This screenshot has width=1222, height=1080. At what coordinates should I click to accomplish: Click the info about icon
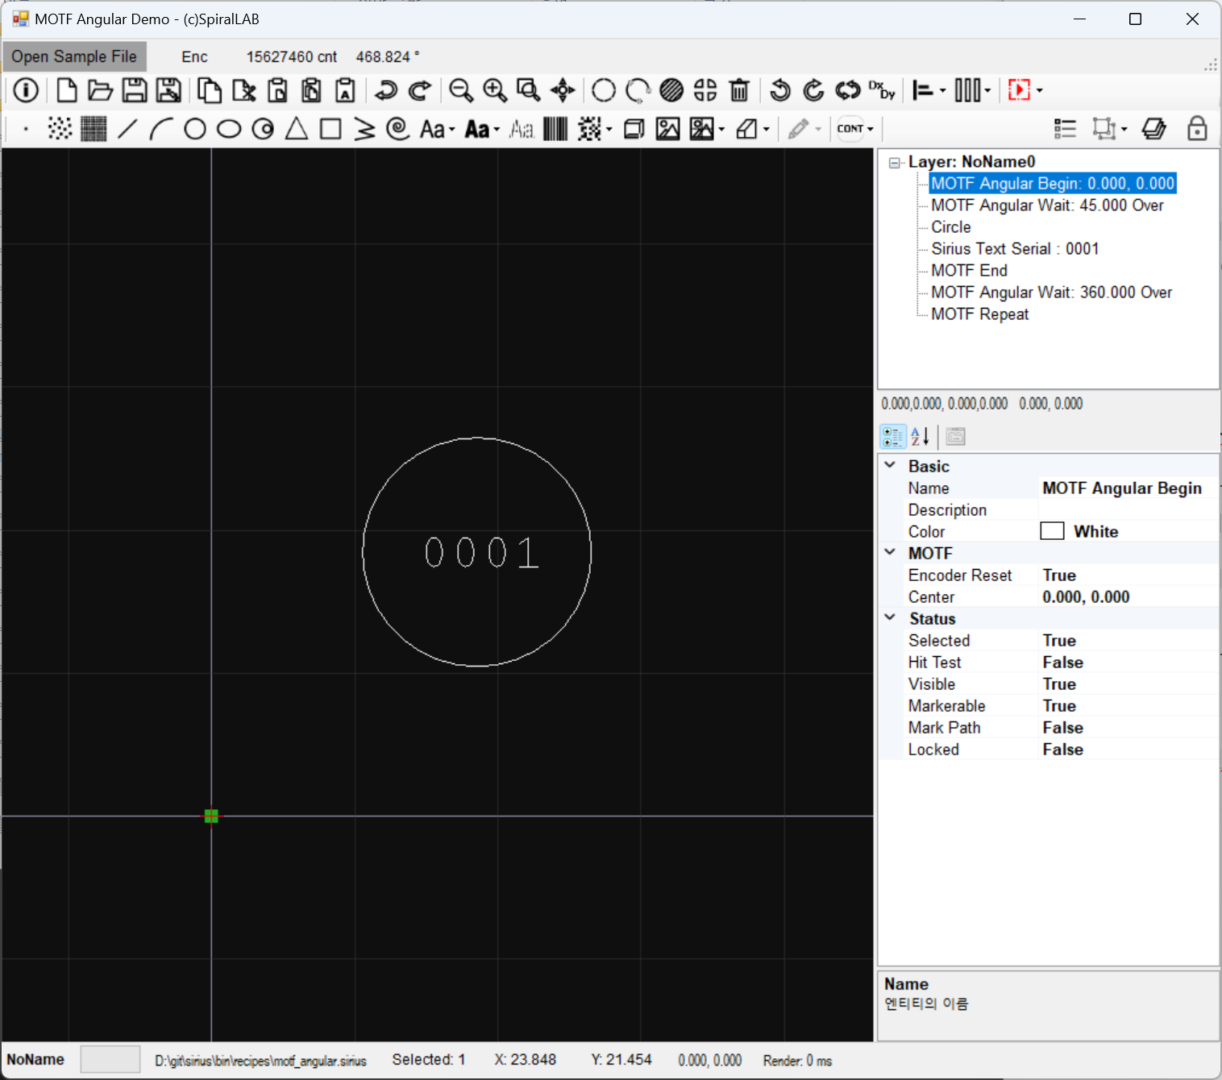coord(26,90)
